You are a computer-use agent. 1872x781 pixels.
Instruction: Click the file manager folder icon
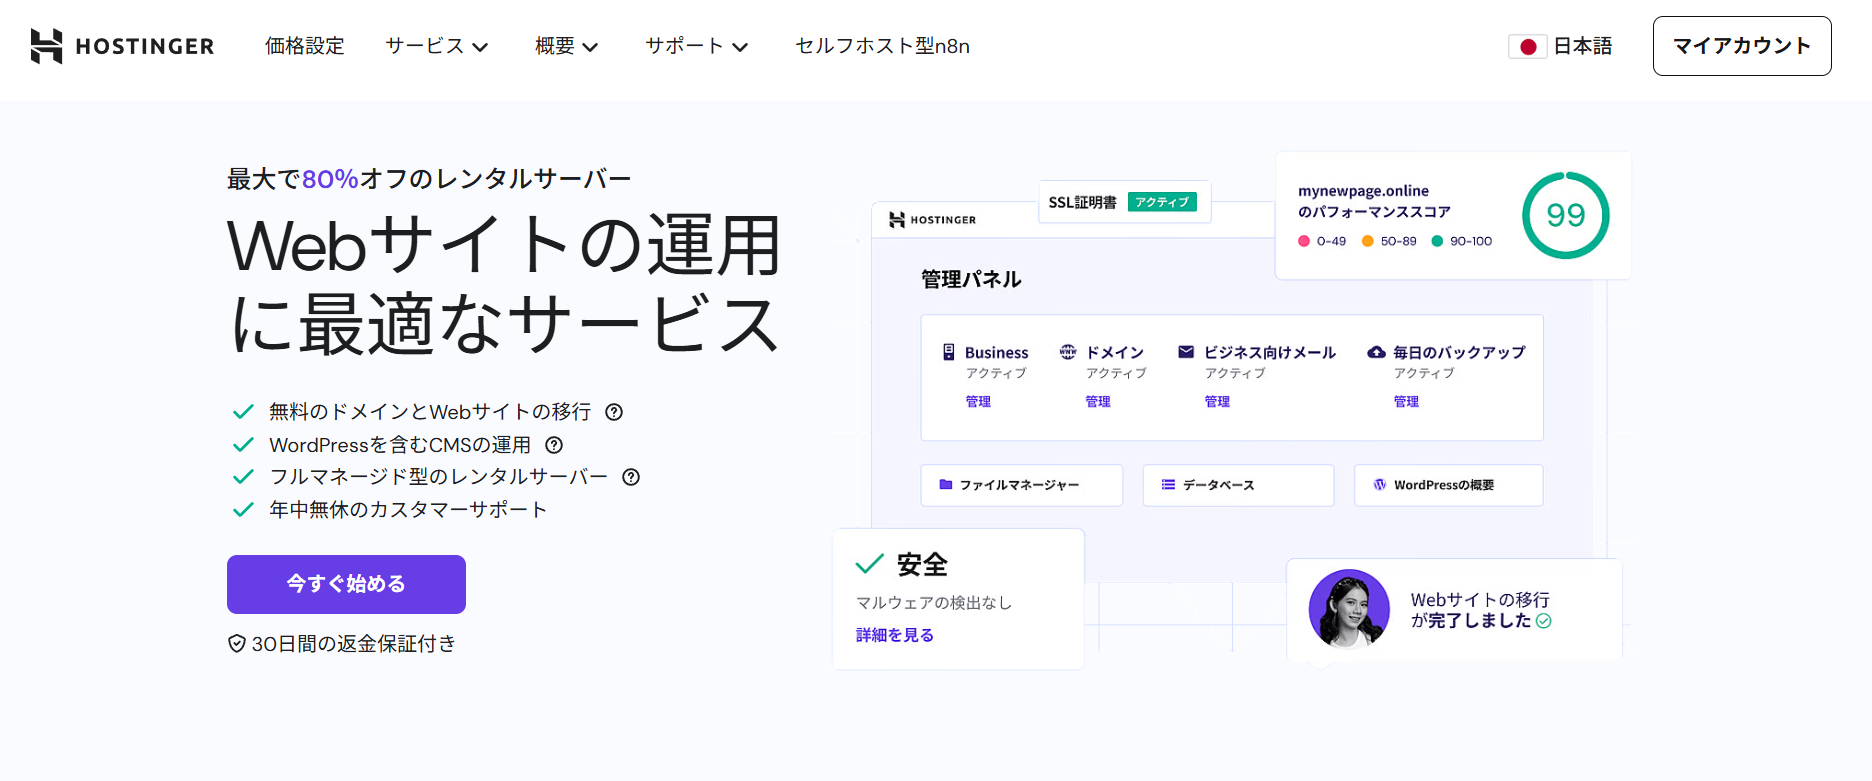pyautogui.click(x=945, y=485)
